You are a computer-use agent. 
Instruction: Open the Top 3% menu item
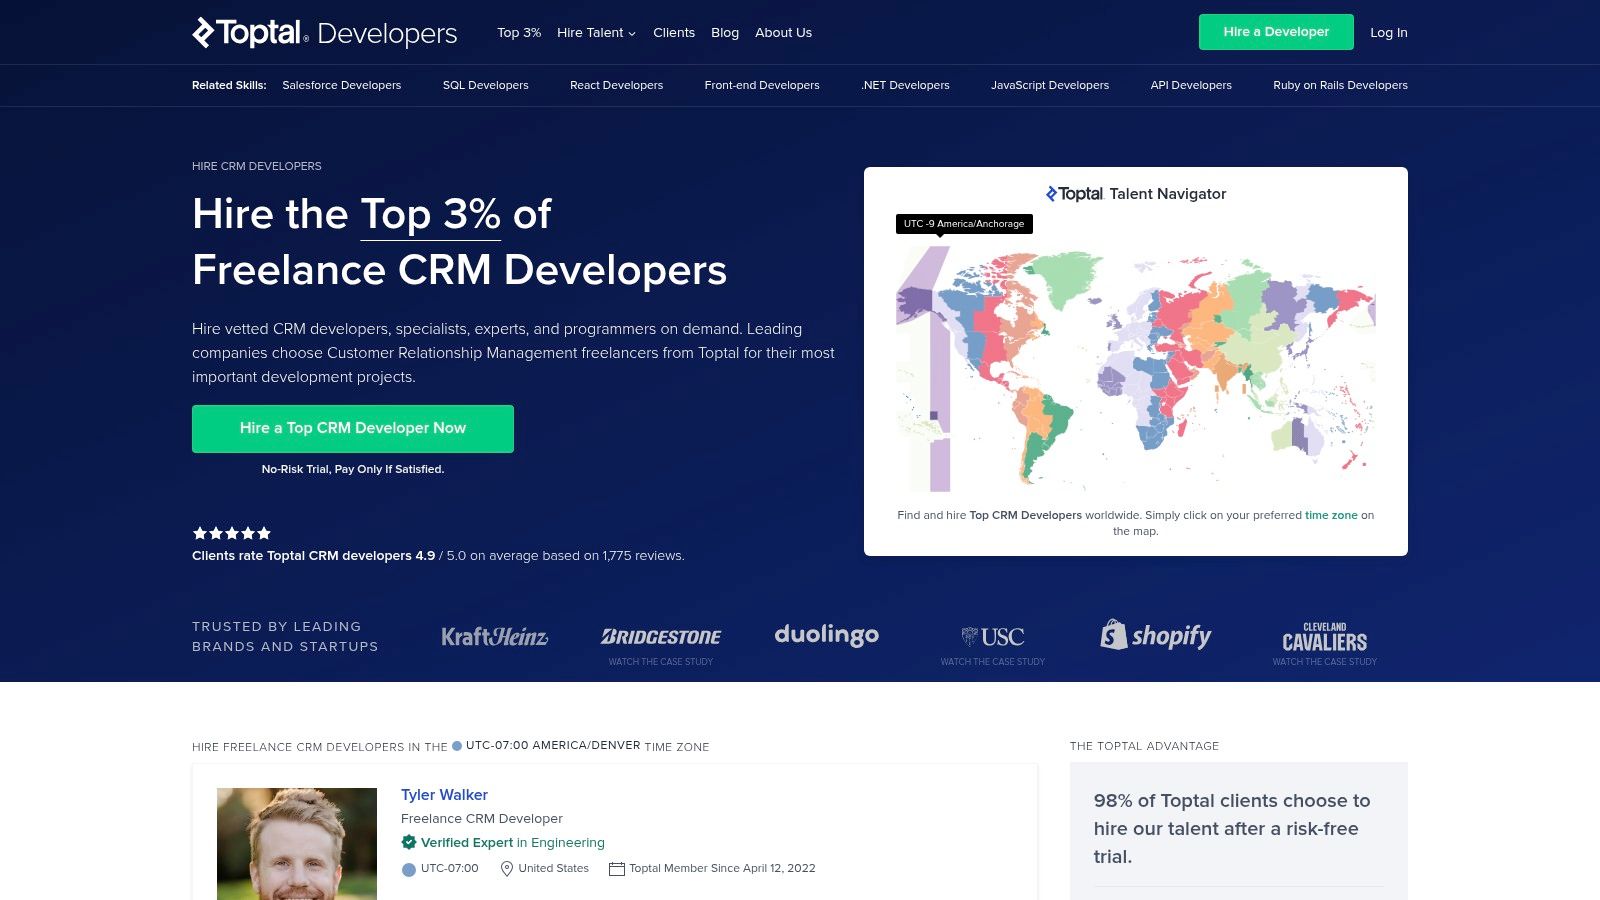click(518, 32)
